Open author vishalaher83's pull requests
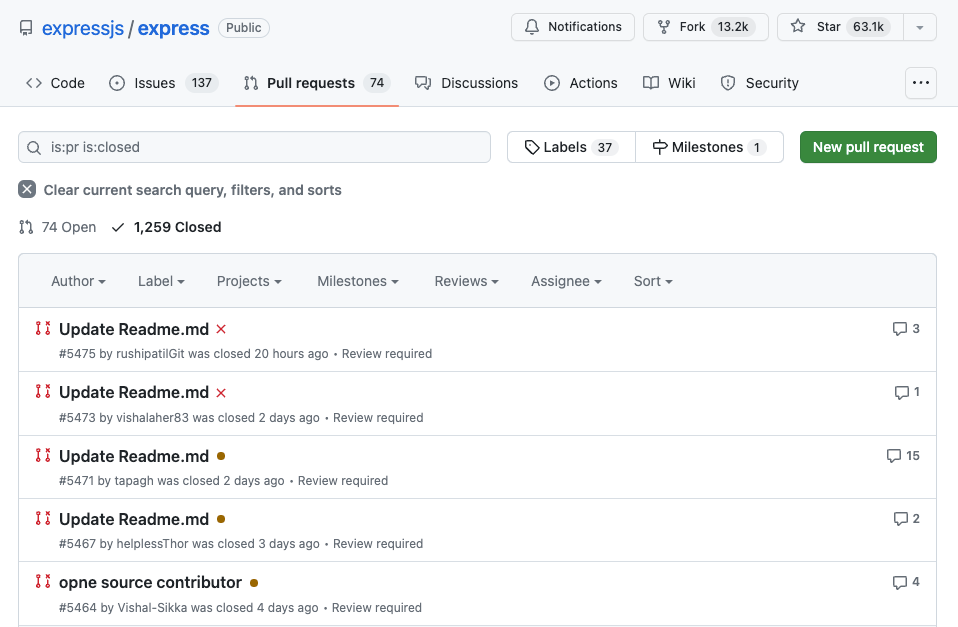 coord(153,418)
